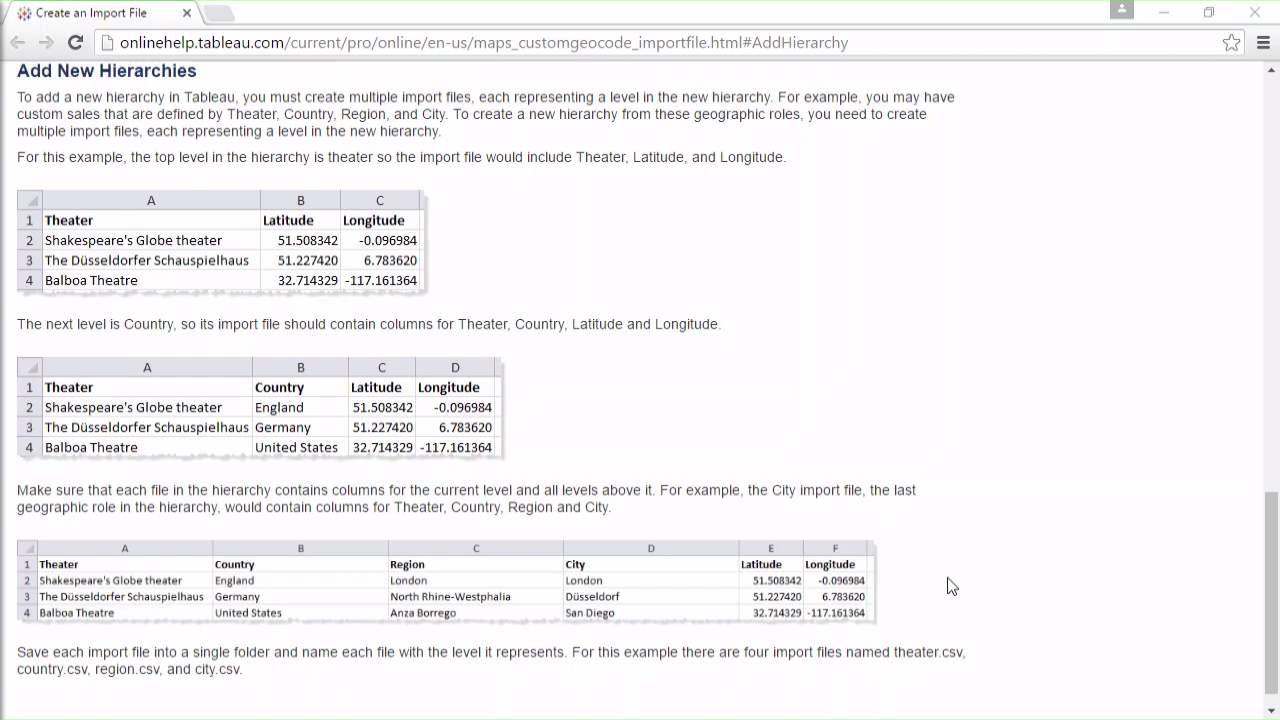Click the Add New Hierarchies heading
The image size is (1280, 720).
pyautogui.click(x=106, y=71)
